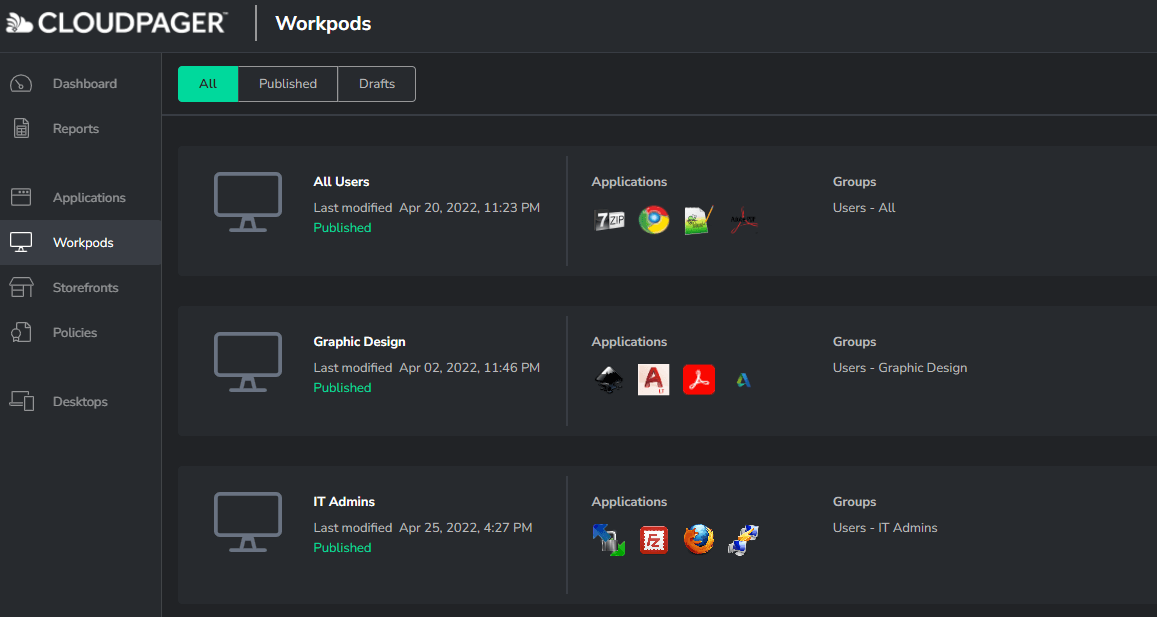Click the Firefox icon in IT Admins workpod
This screenshot has width=1157, height=617.
699,539
